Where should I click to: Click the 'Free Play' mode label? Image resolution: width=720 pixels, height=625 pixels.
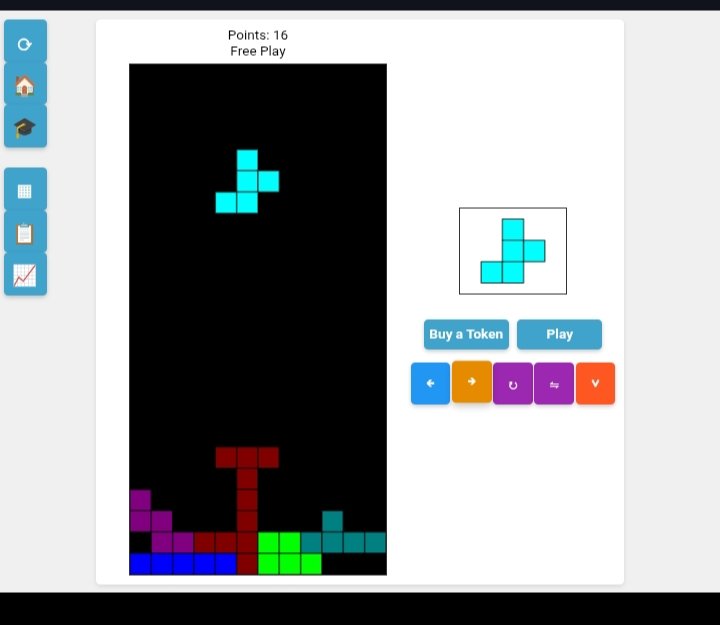pyautogui.click(x=258, y=51)
